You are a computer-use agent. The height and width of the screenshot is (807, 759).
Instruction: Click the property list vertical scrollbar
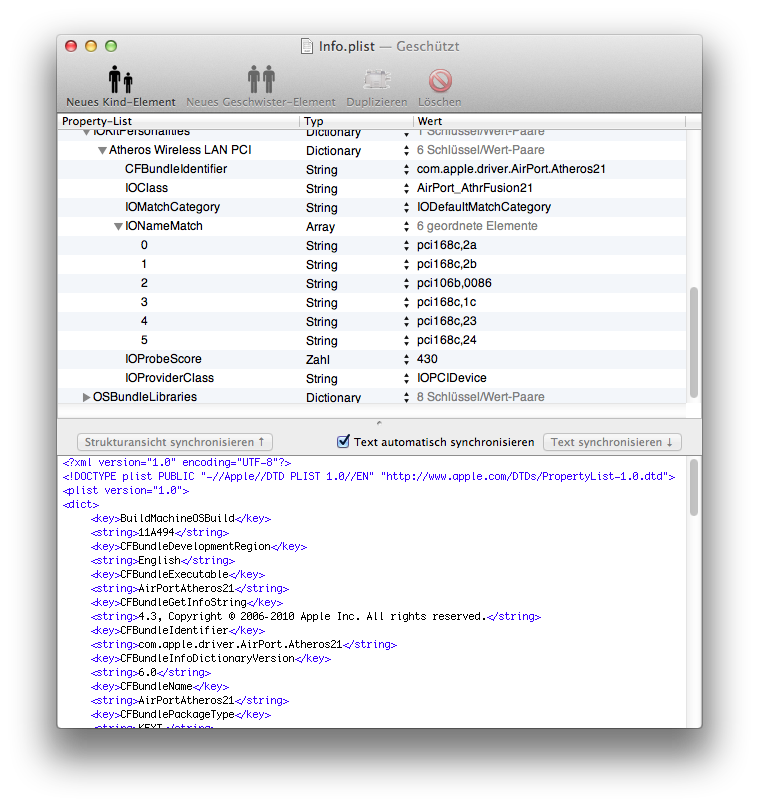tap(694, 342)
